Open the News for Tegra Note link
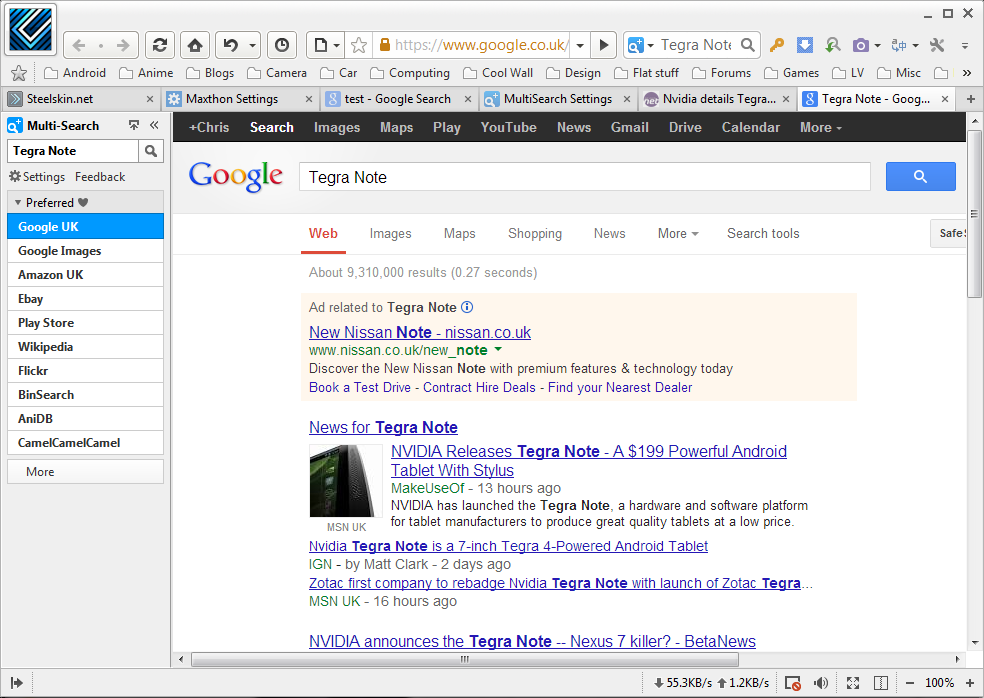The height and width of the screenshot is (698, 984). pos(383,427)
